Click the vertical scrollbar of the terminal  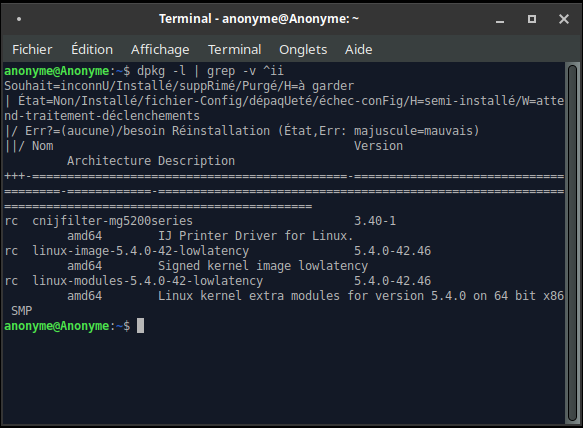(572, 243)
